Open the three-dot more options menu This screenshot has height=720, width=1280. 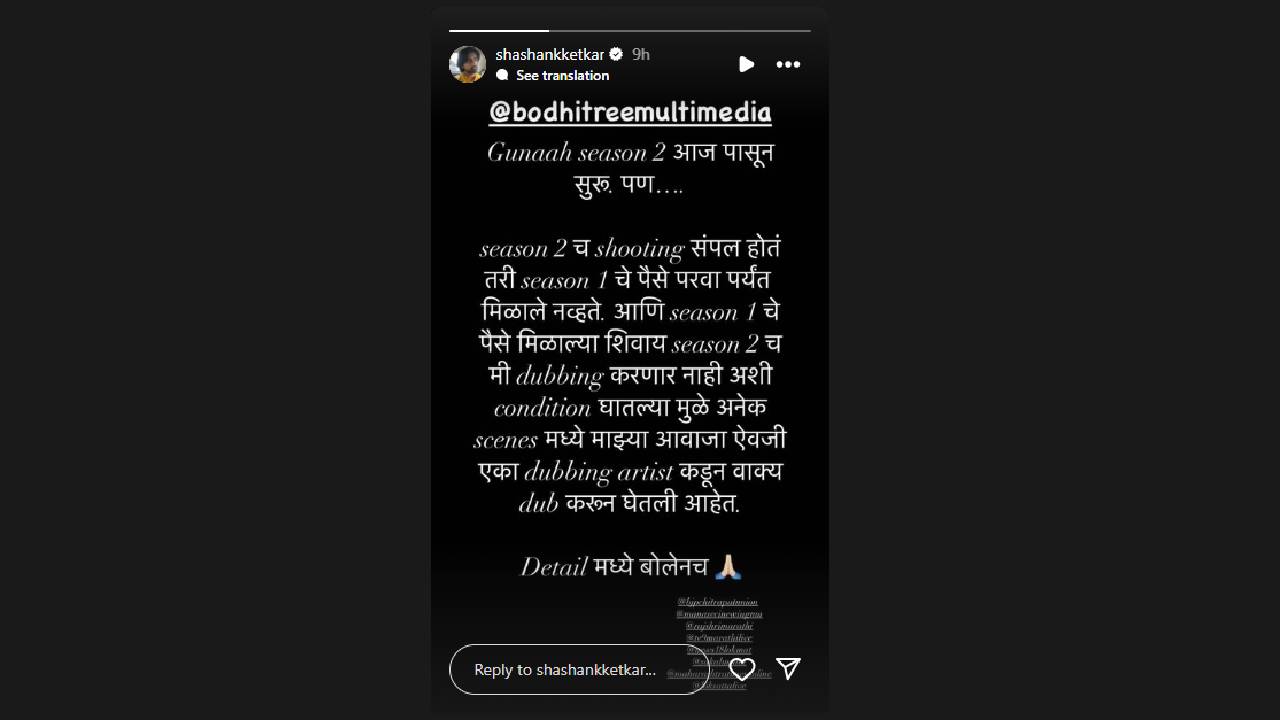coord(788,64)
